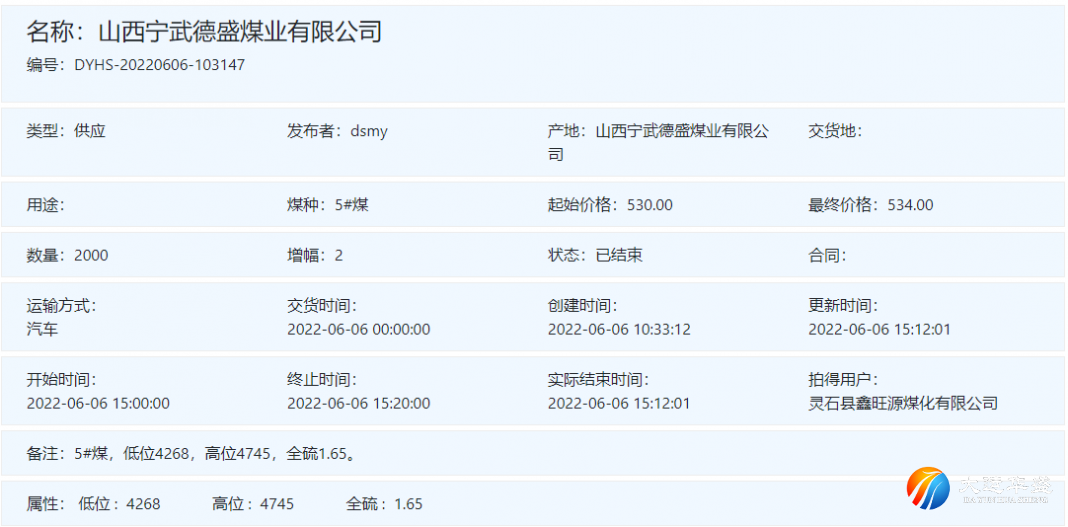1068x527 pixels.
Task: Select the publisher name dsmy
Action: (x=369, y=131)
